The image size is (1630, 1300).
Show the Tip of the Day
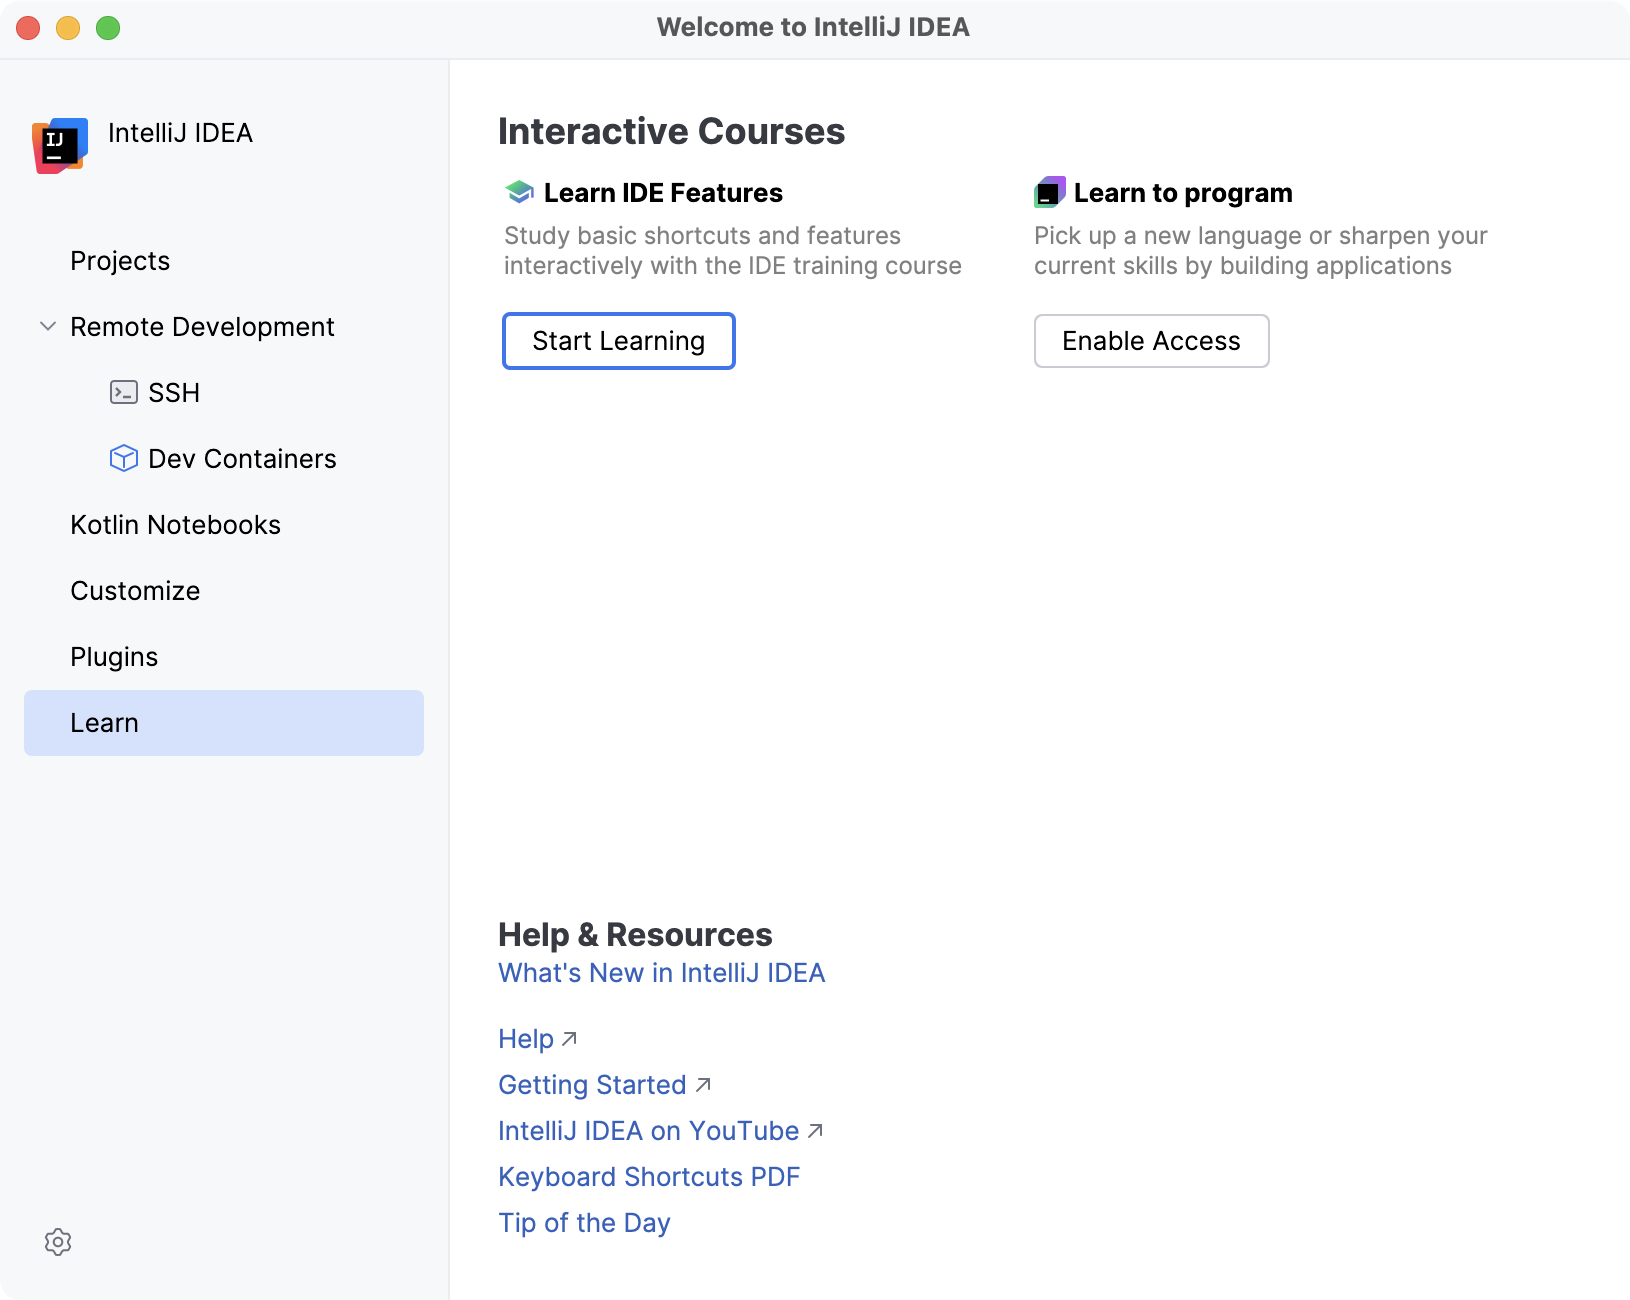pyautogui.click(x=584, y=1222)
